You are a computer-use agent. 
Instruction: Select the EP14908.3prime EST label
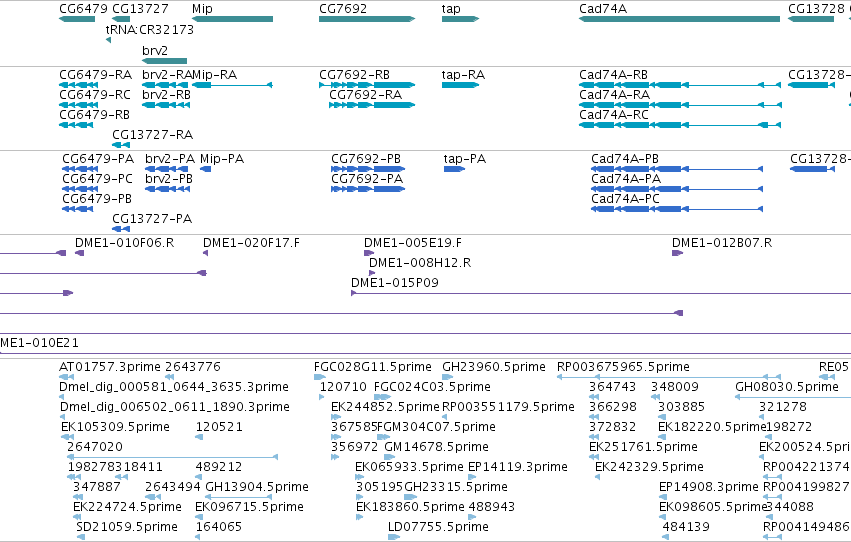point(708,487)
